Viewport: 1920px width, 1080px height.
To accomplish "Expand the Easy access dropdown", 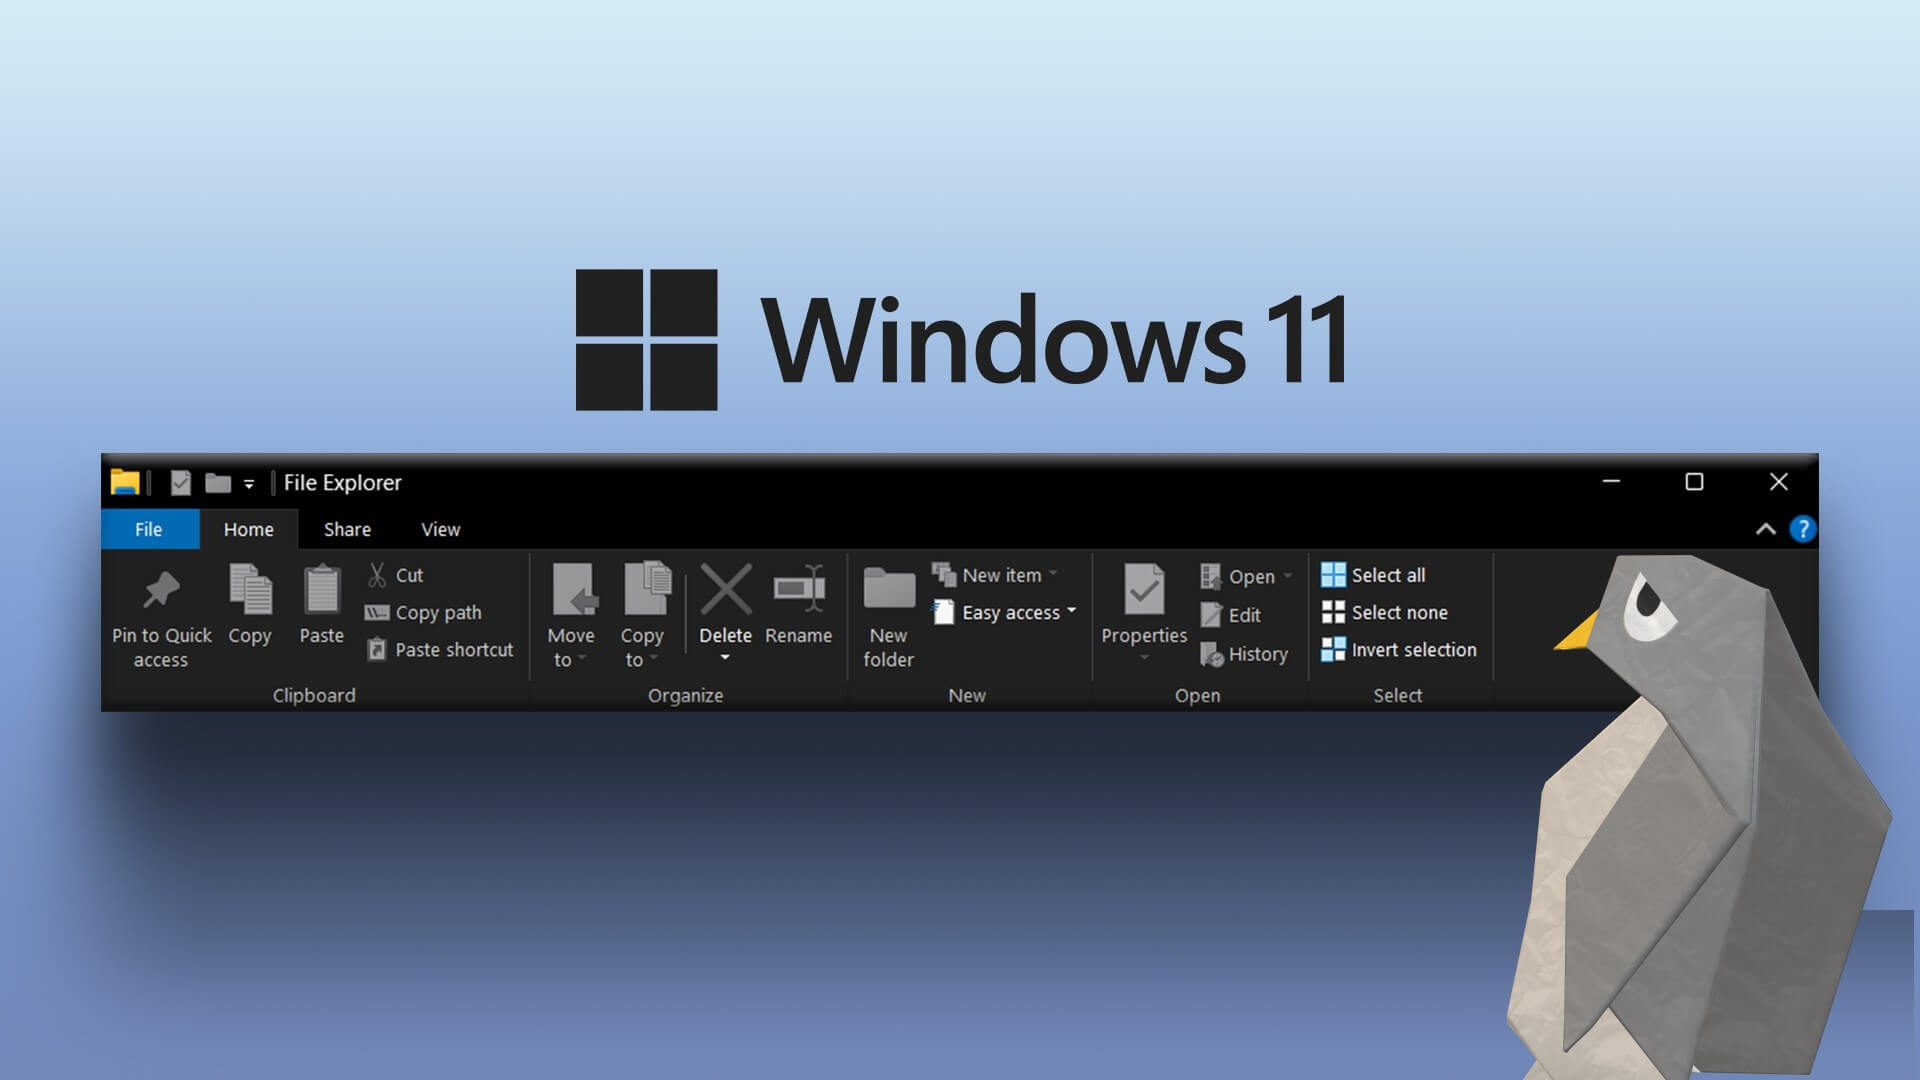I will [1071, 611].
